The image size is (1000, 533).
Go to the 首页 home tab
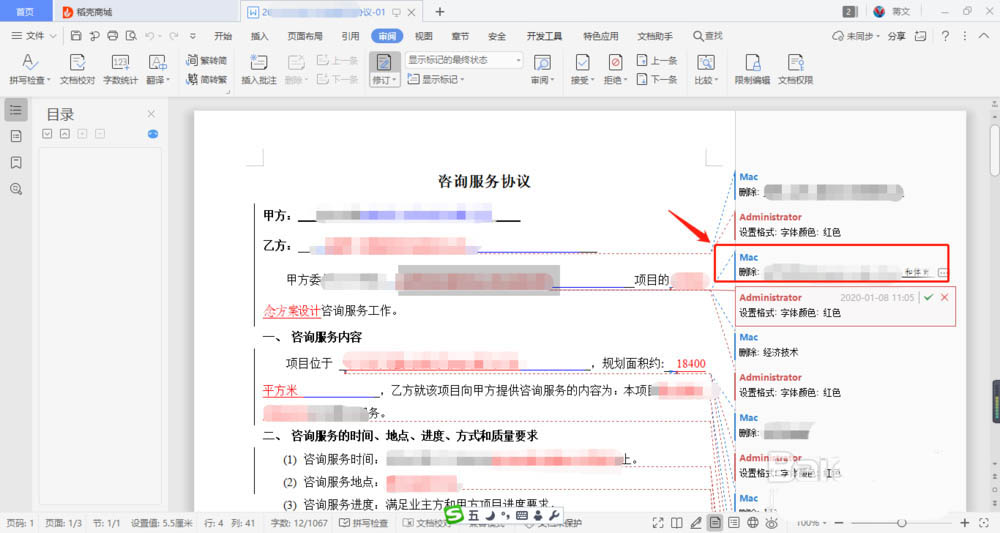pos(24,11)
